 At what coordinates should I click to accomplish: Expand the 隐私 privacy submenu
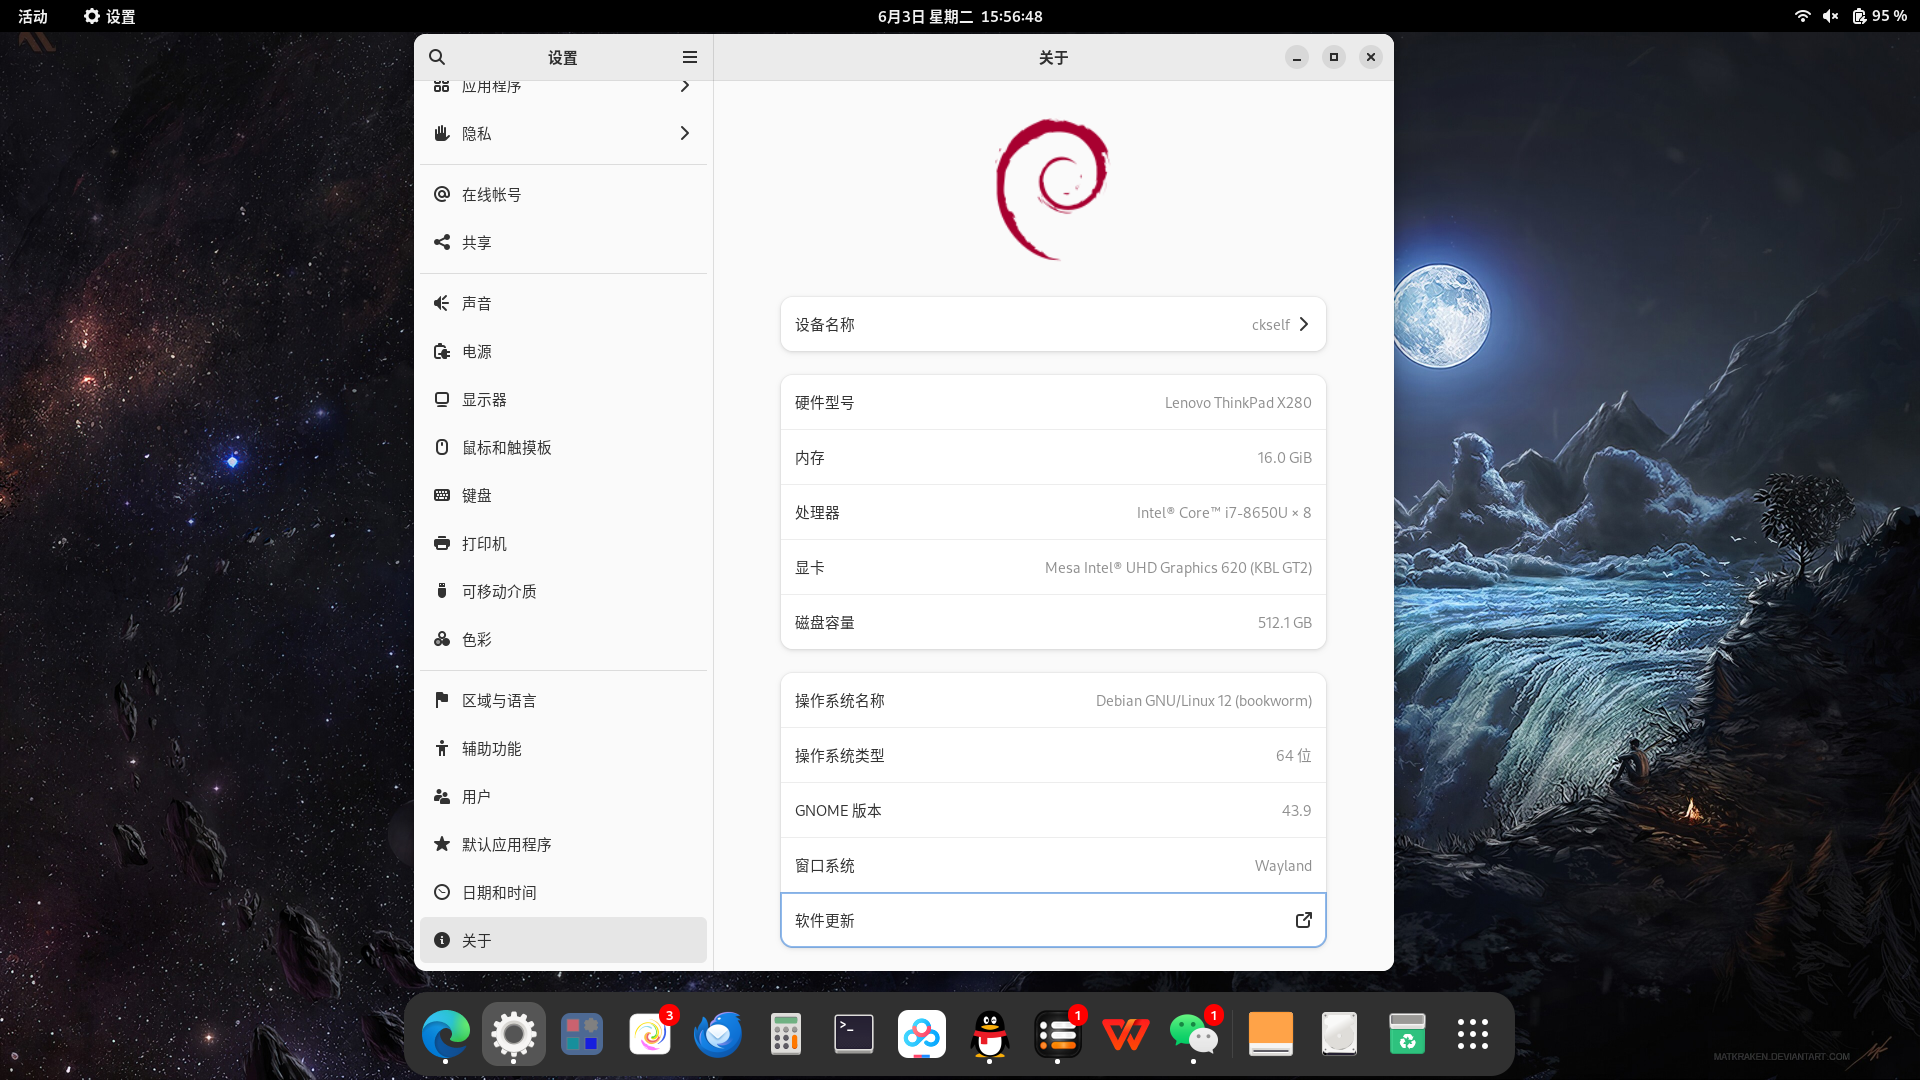563,133
